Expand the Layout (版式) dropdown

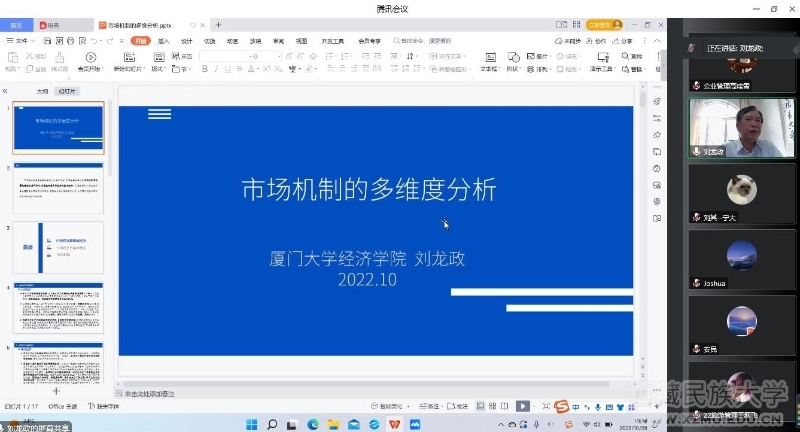[x=159, y=69]
